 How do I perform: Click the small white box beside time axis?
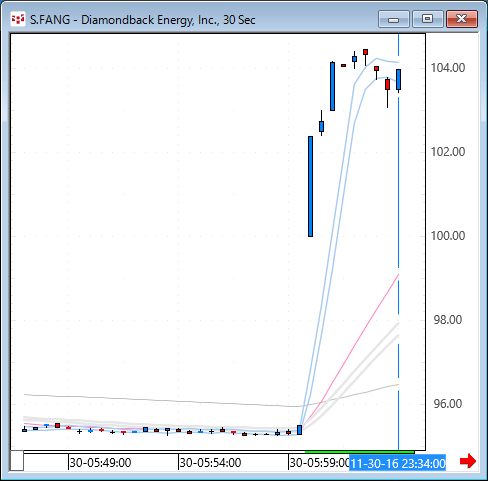point(17,460)
